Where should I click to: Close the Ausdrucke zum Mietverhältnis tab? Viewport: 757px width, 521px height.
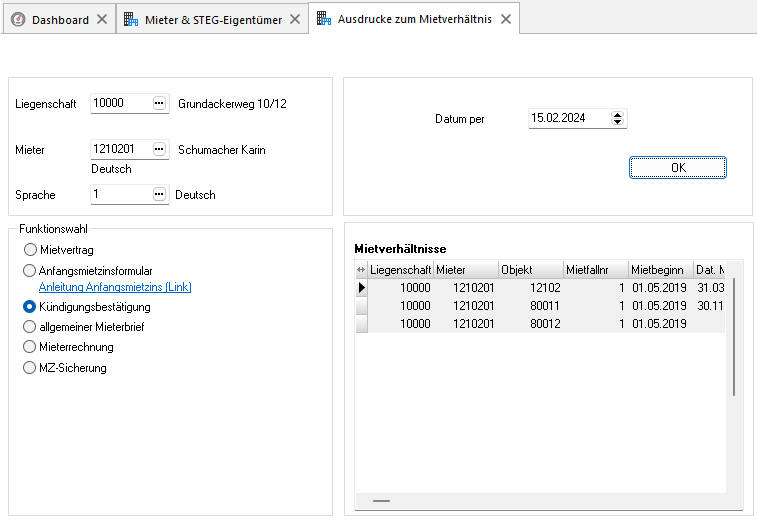click(x=505, y=19)
